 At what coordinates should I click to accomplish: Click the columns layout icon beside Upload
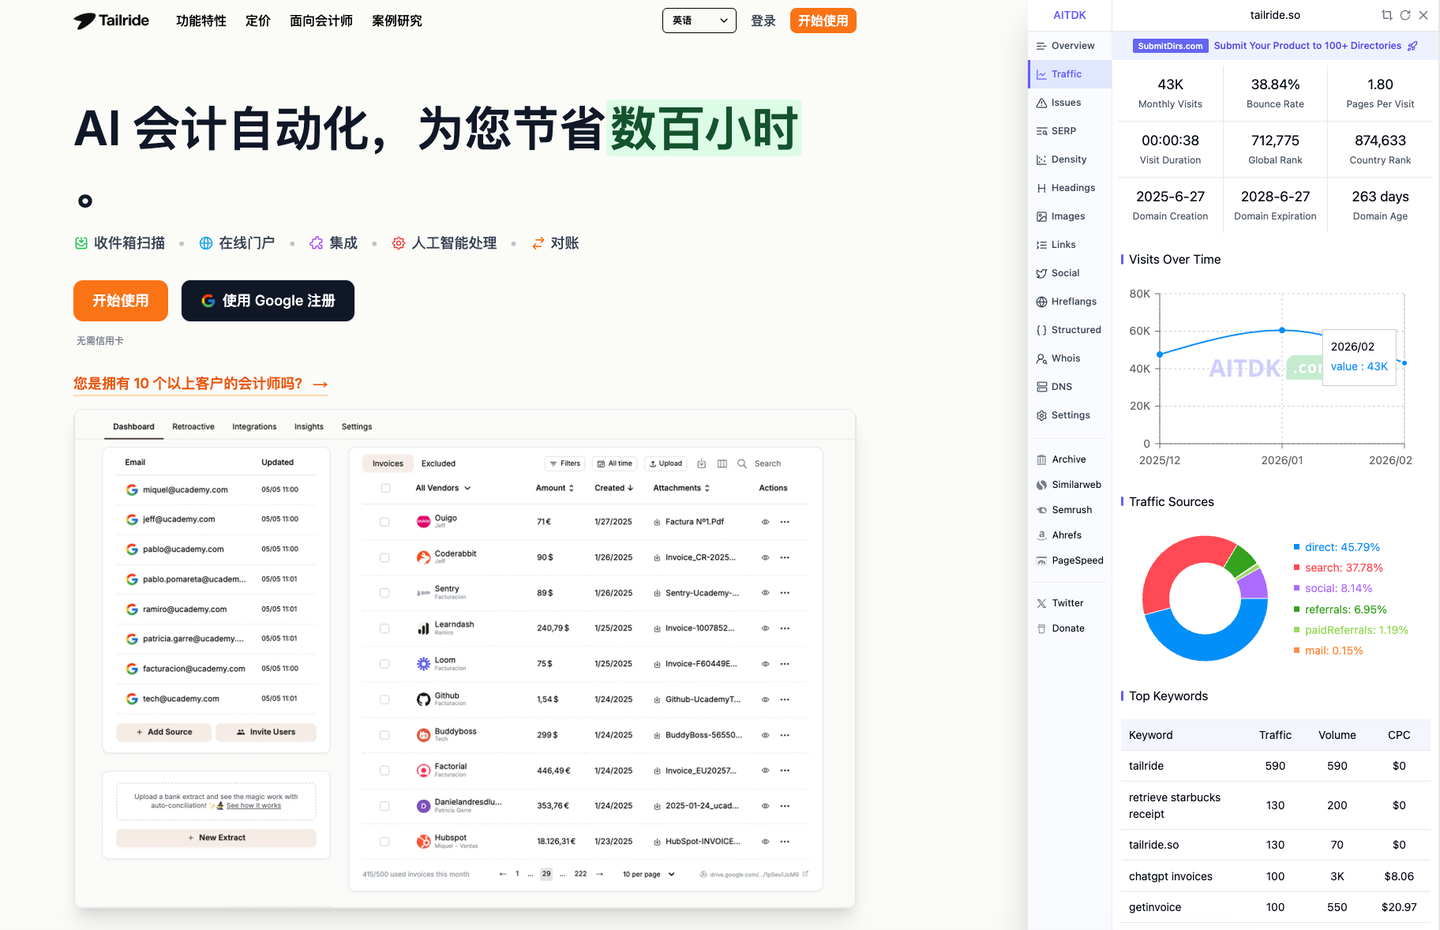[722, 463]
